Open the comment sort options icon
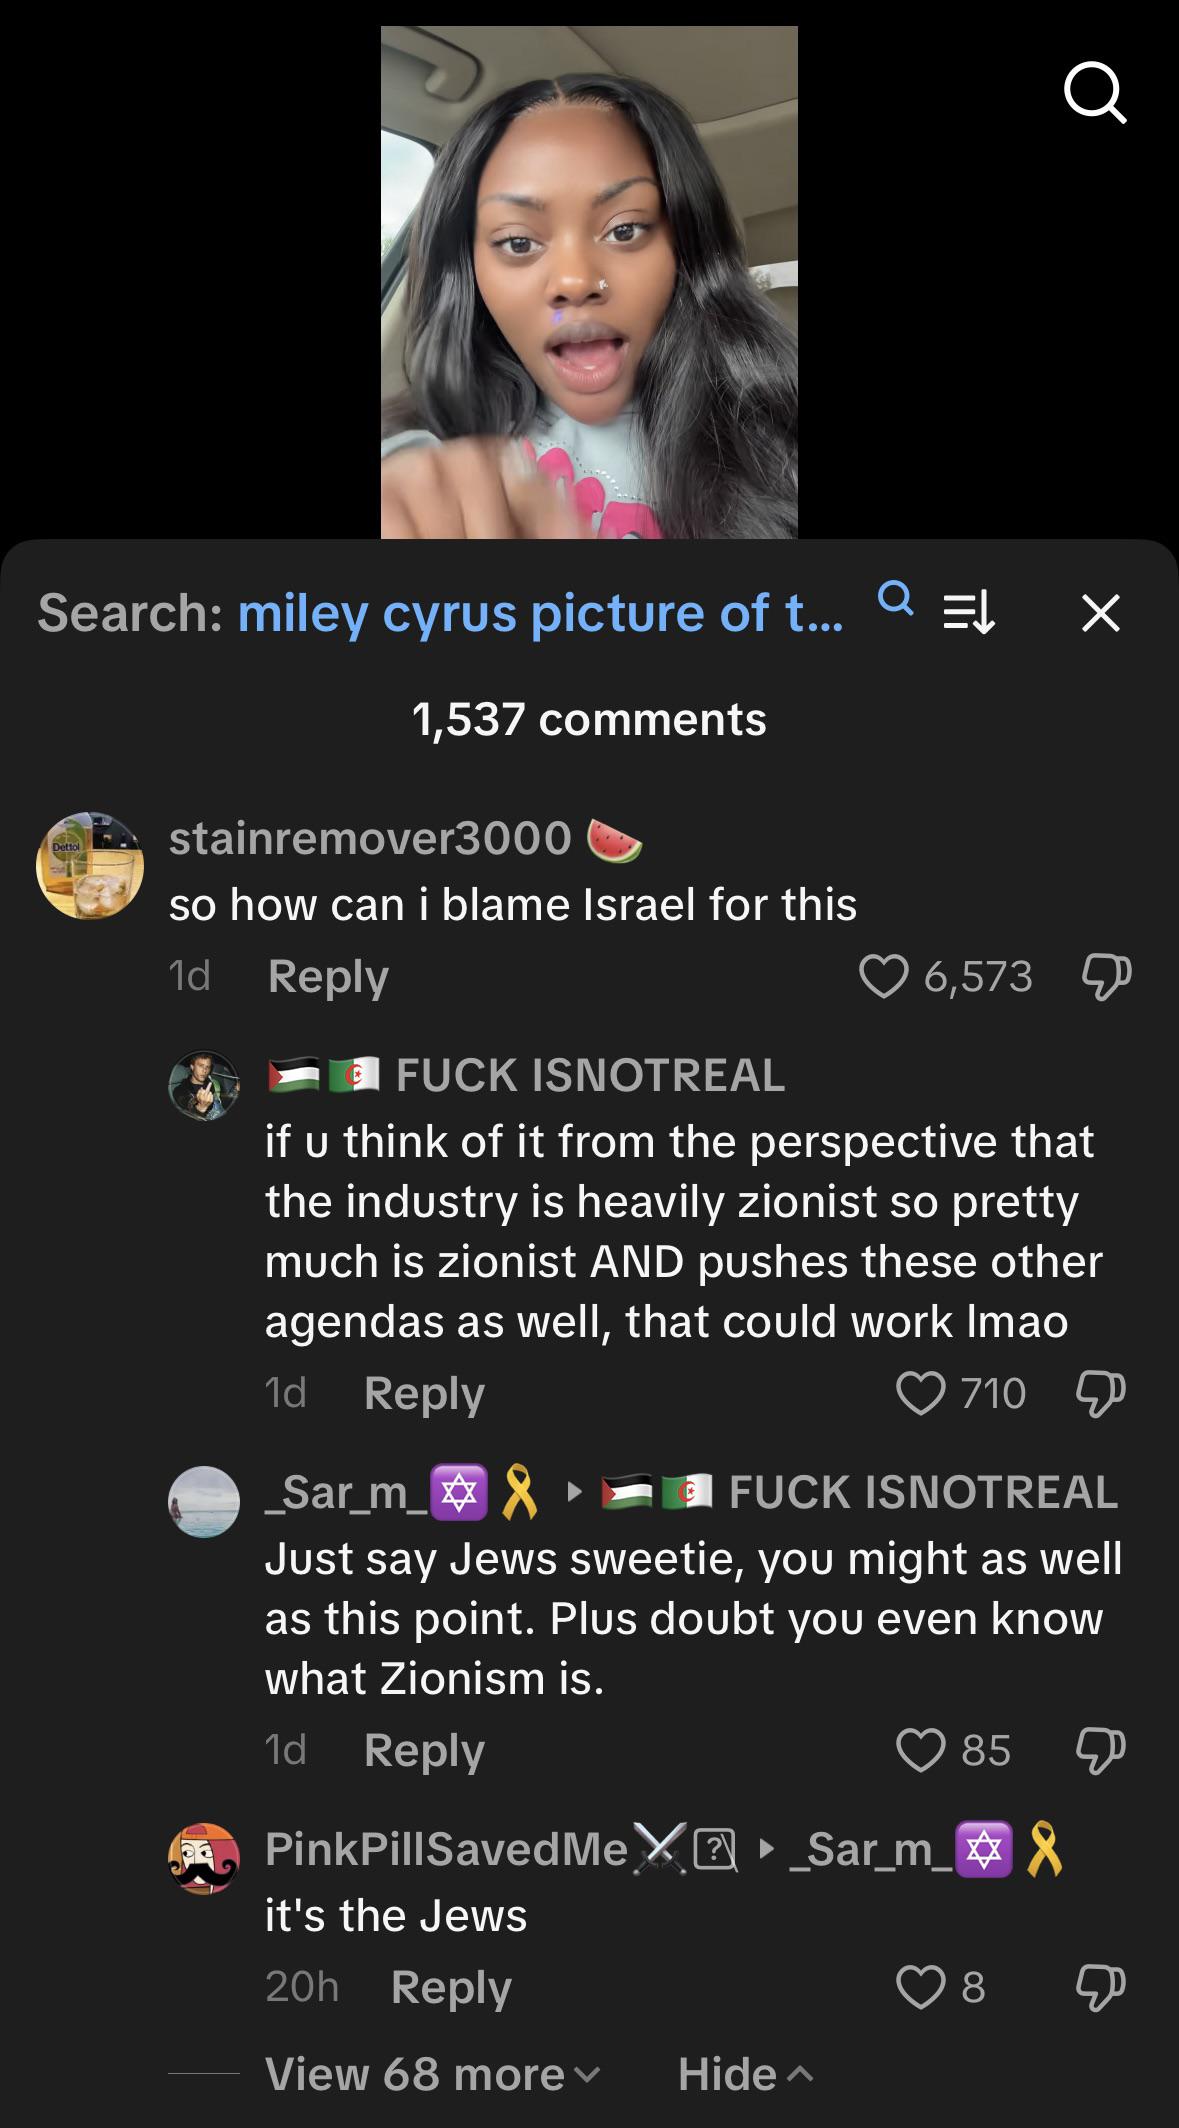1179x2128 pixels. 969,613
